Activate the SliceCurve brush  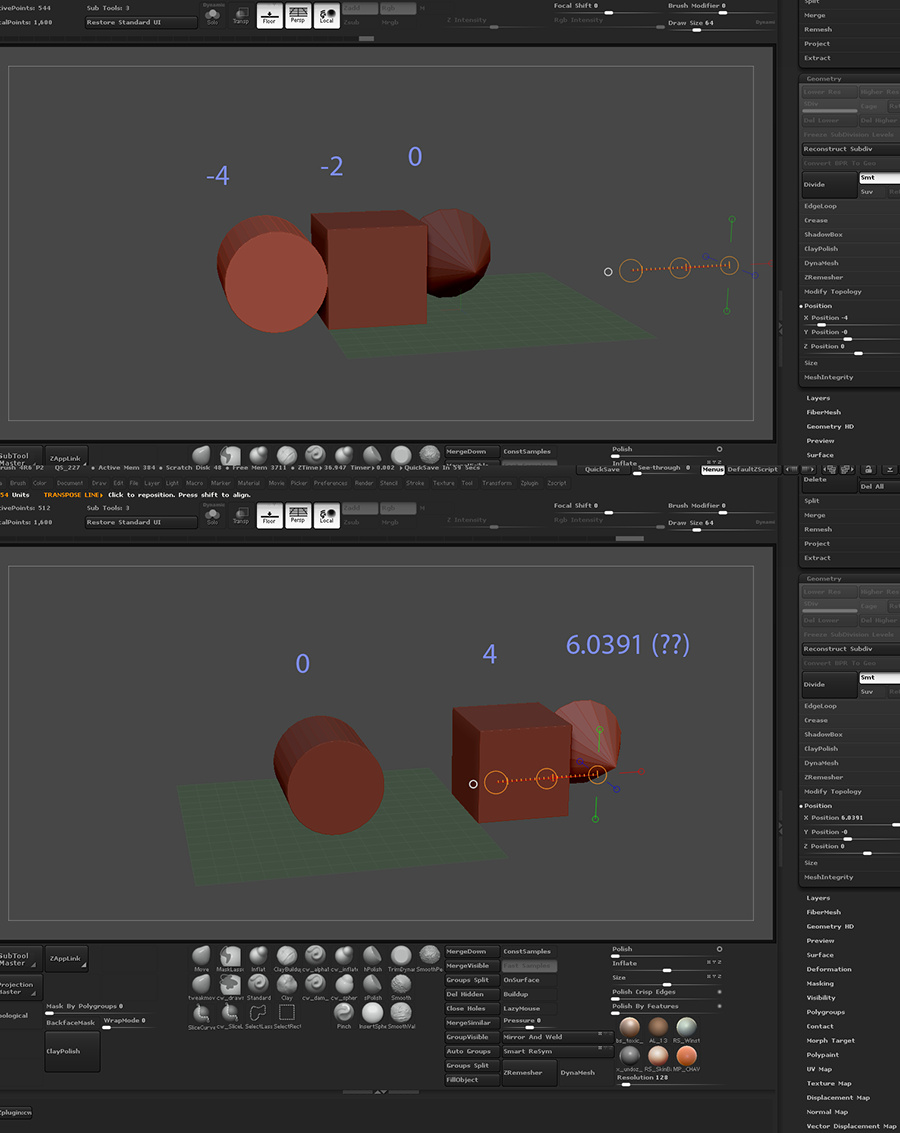click(x=202, y=1014)
